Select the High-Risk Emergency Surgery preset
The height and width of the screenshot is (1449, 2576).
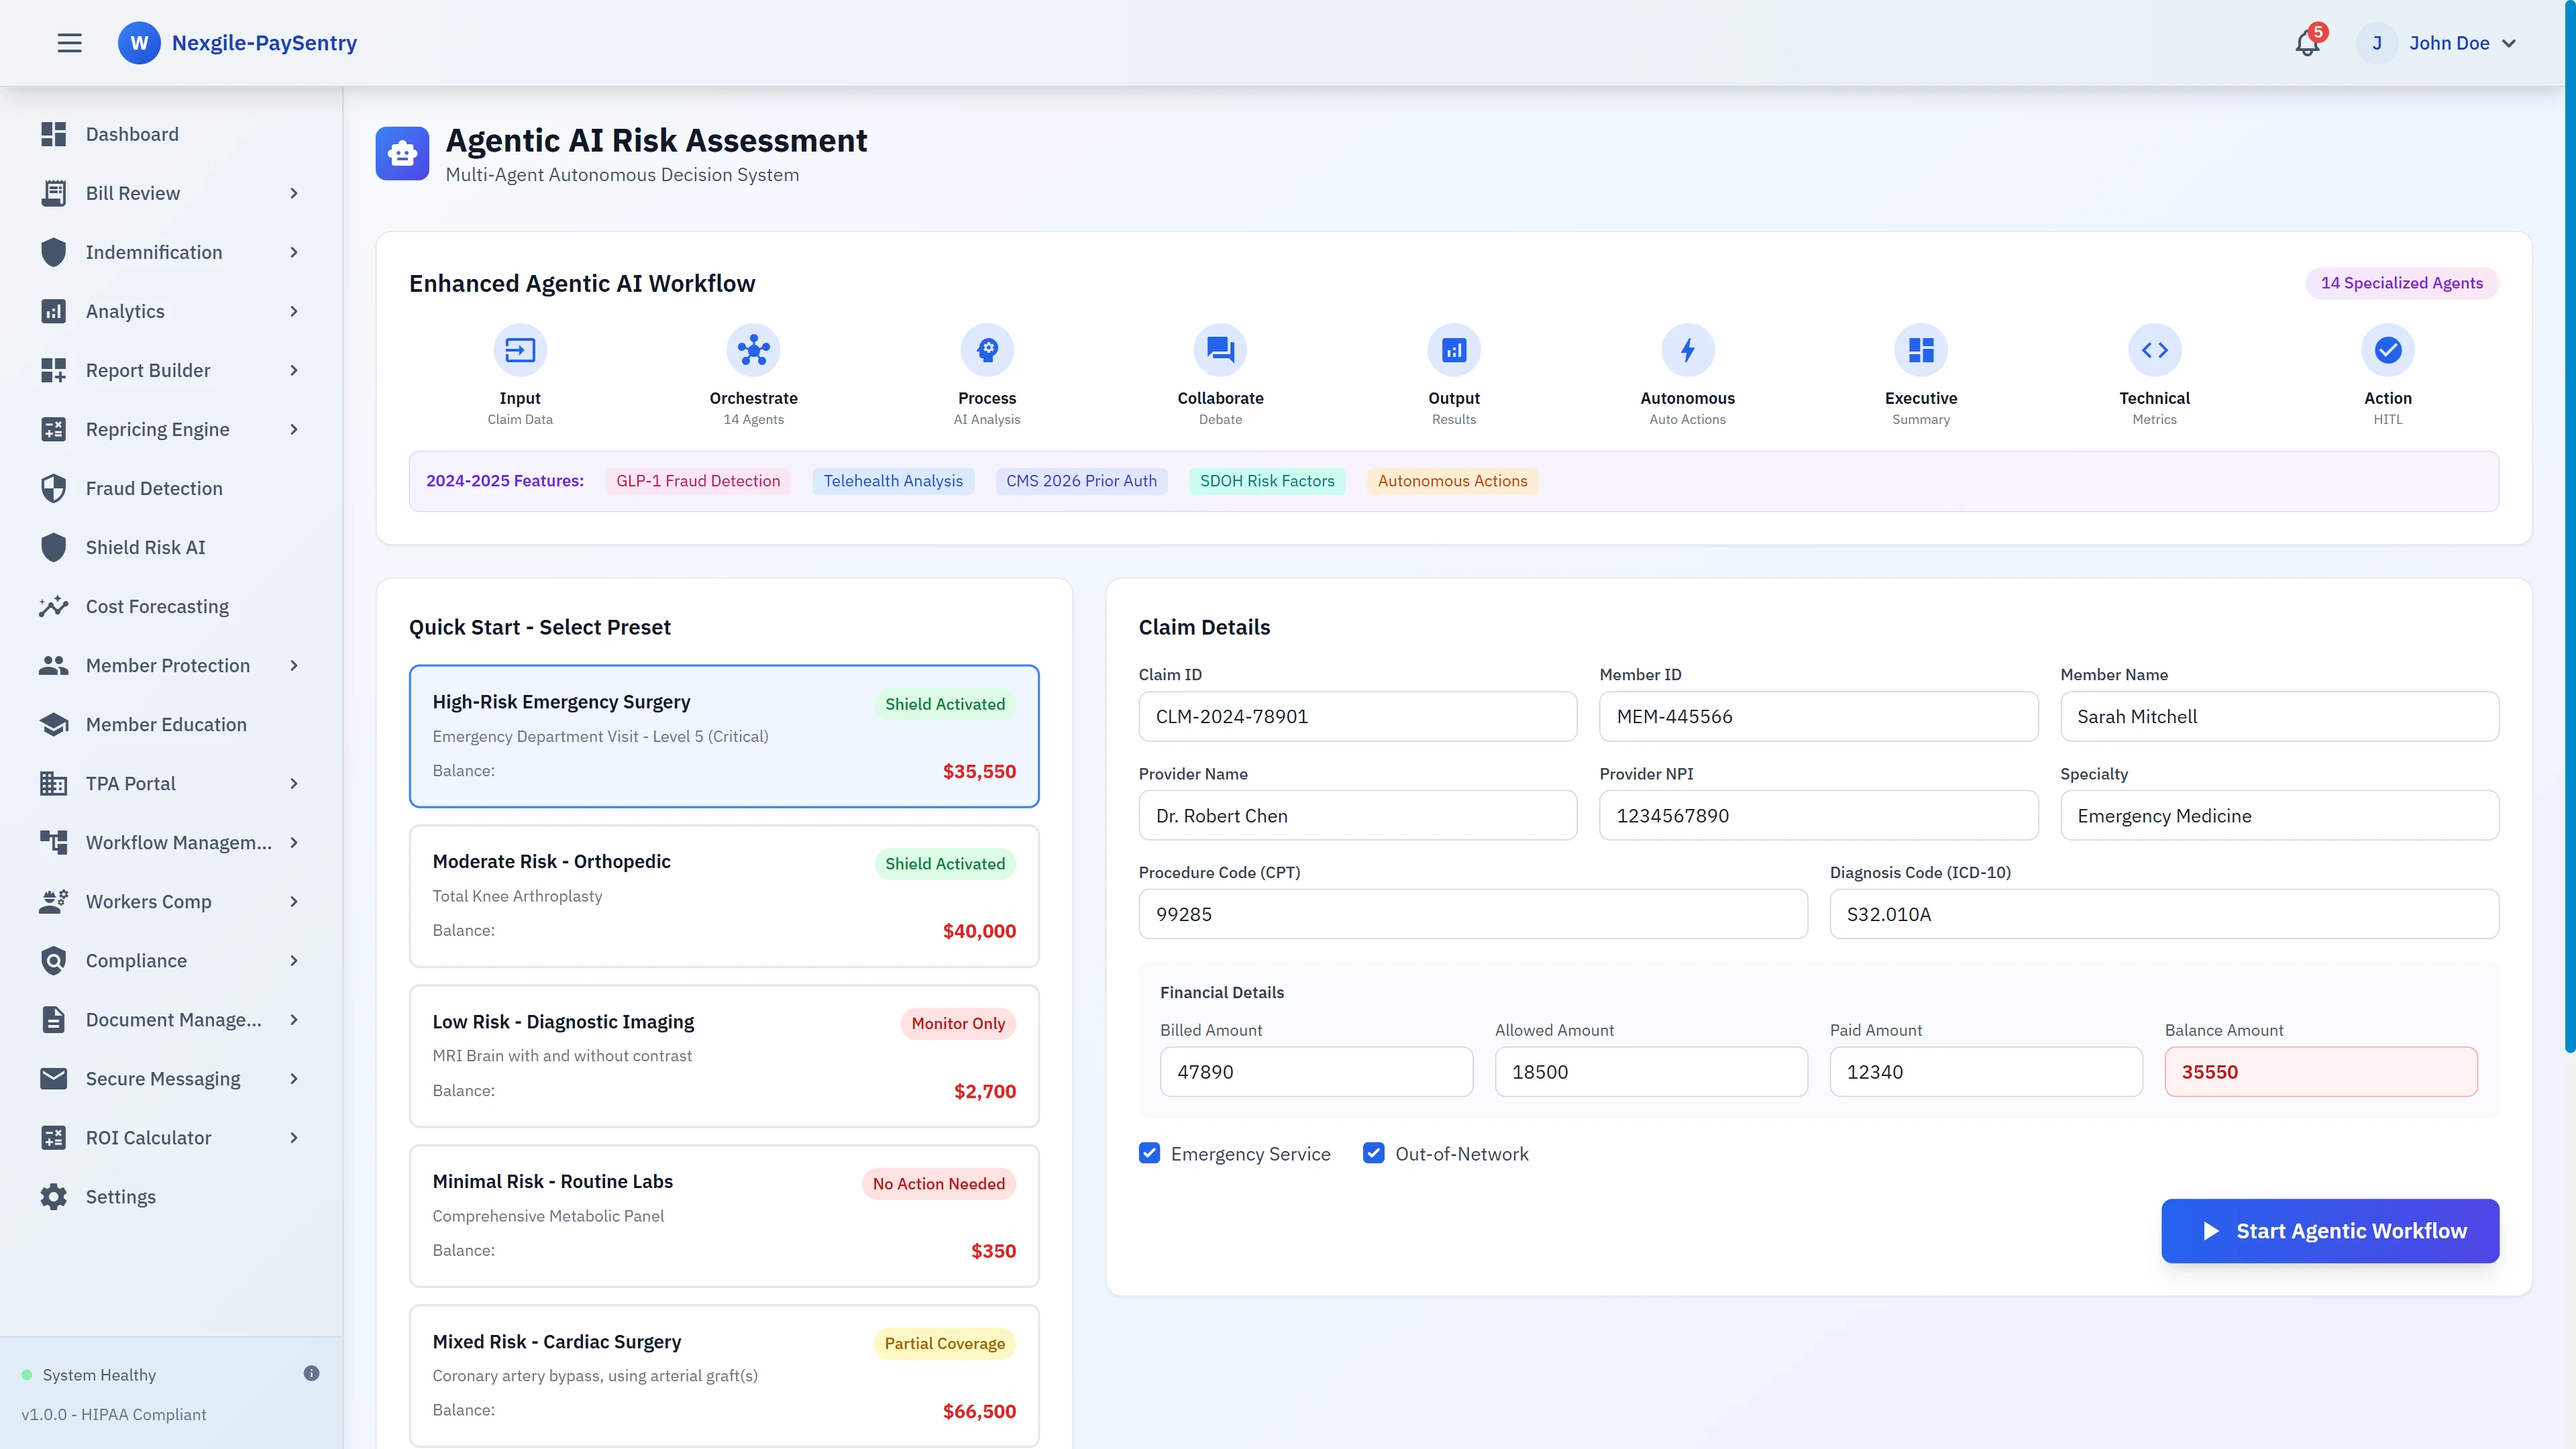[x=724, y=736]
